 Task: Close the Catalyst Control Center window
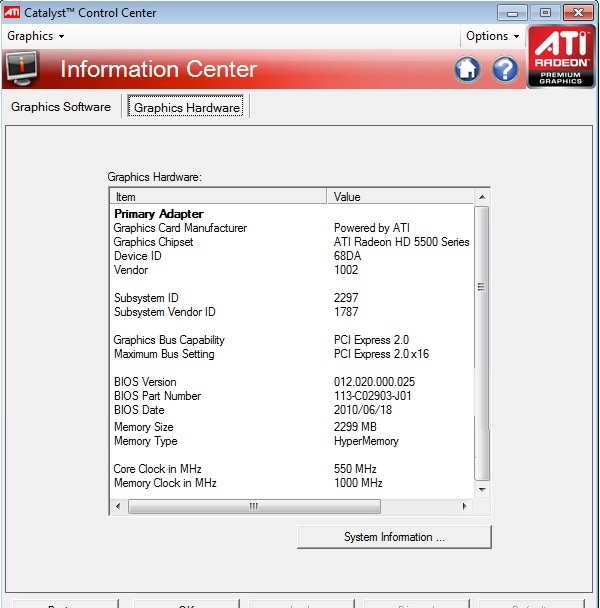(578, 13)
